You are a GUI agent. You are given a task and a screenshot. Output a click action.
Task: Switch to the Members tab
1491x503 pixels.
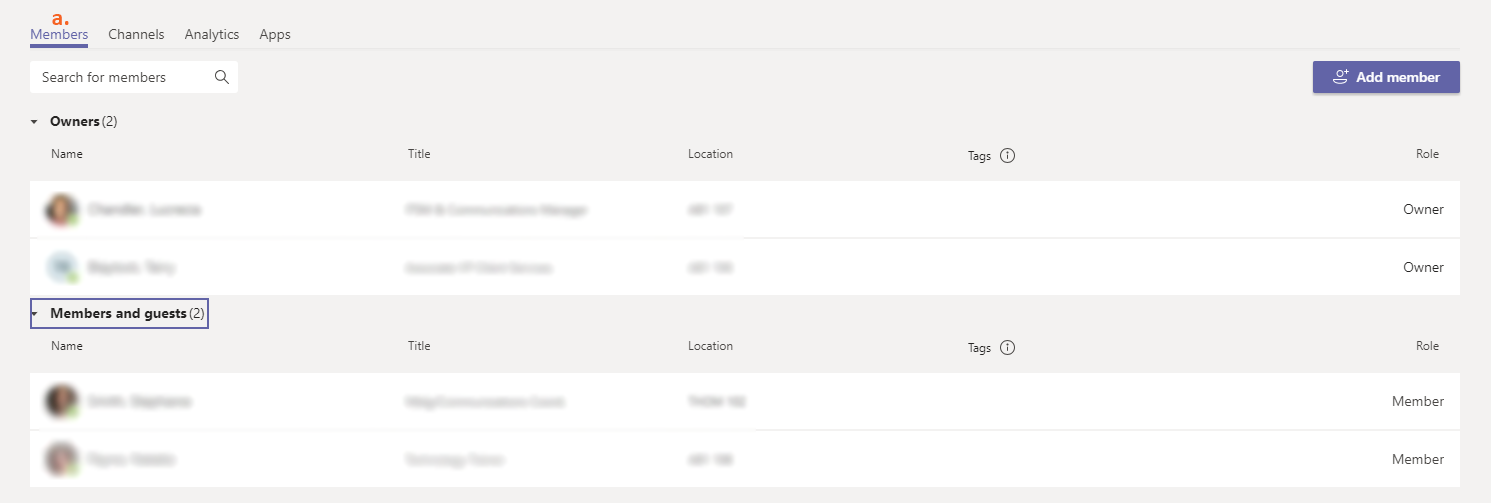coord(59,34)
